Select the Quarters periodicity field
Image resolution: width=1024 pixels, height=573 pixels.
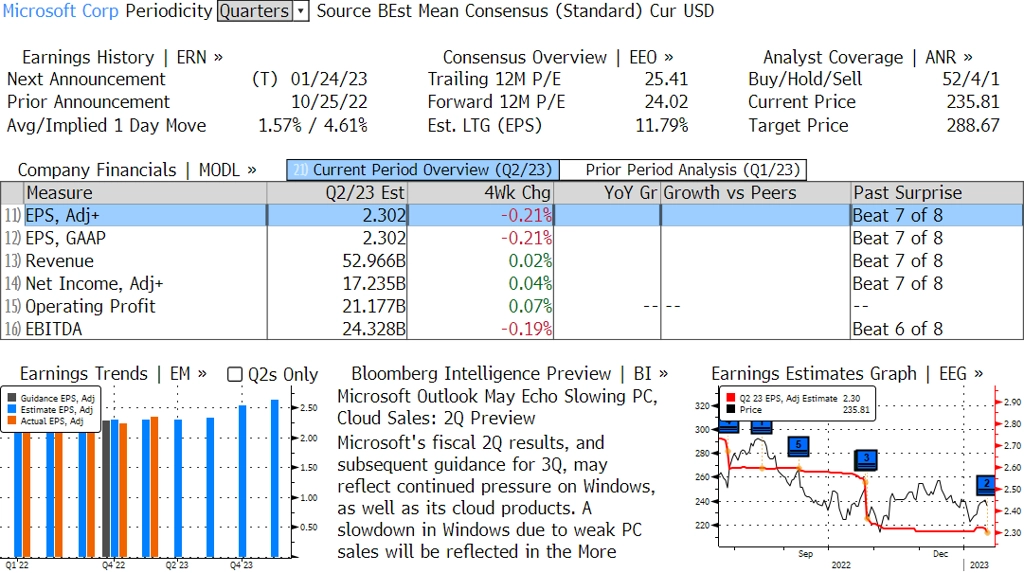pyautogui.click(x=255, y=11)
